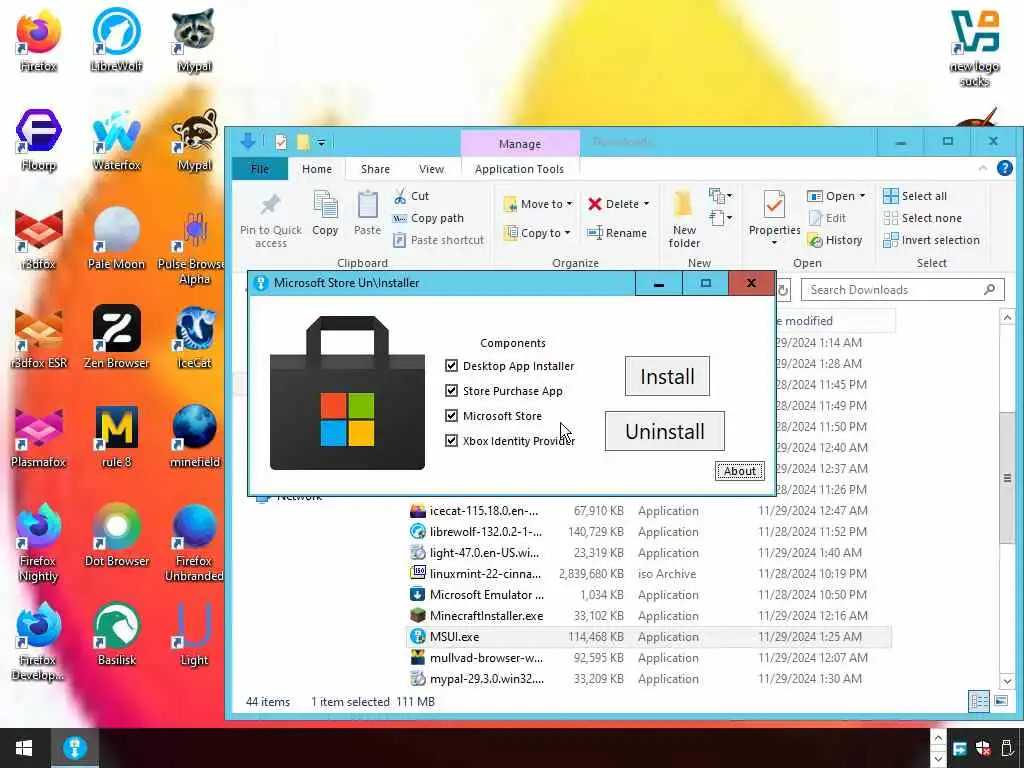Select the Basilisk desktop icon
Image resolution: width=1024 pixels, height=768 pixels.
pos(116,634)
